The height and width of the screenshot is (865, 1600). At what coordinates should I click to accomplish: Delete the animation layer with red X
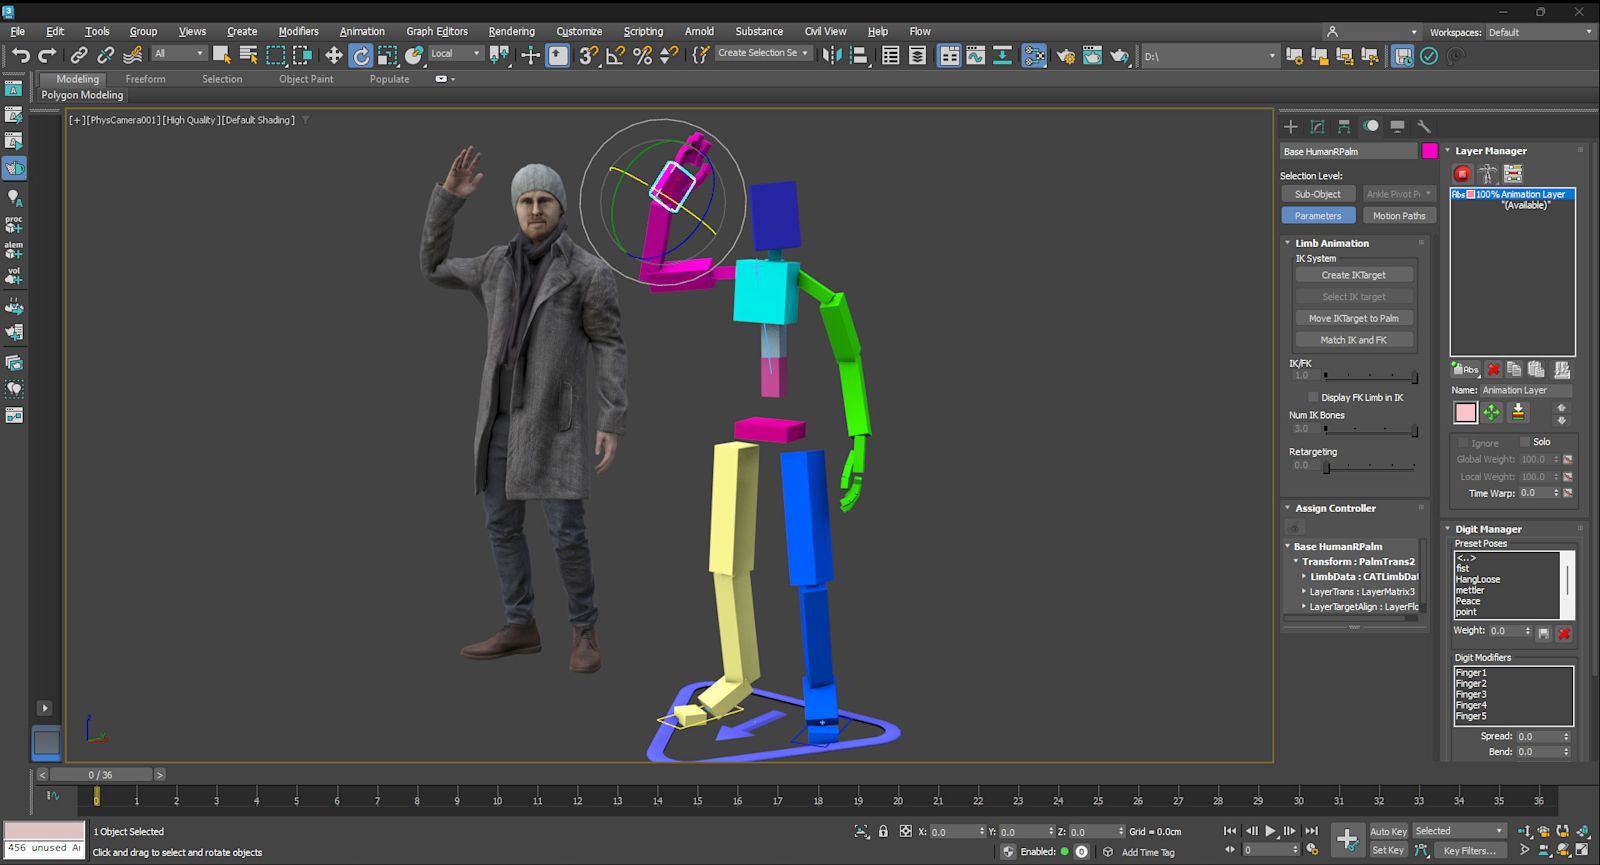(x=1493, y=370)
